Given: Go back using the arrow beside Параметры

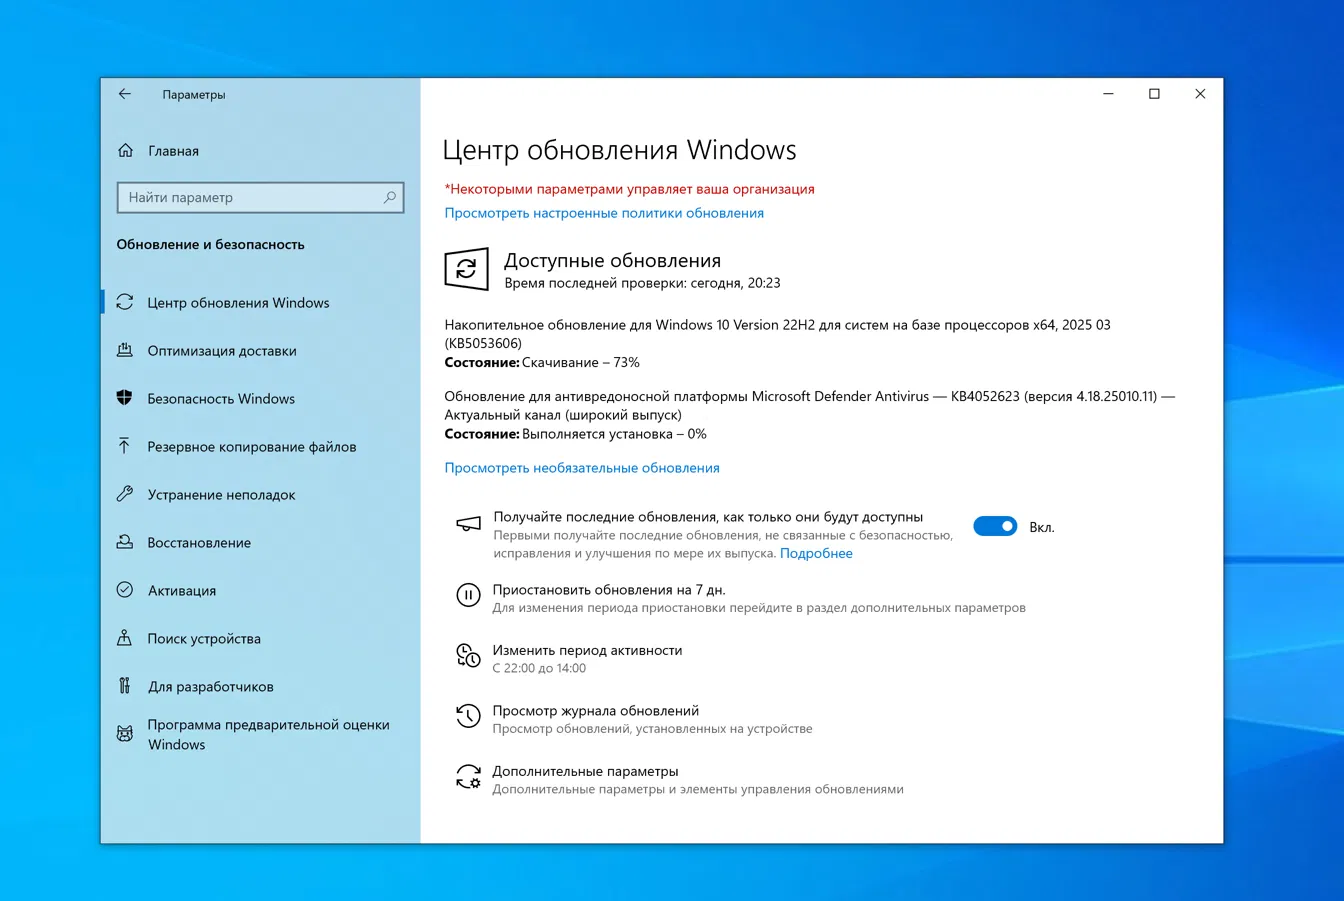Looking at the screenshot, I should click(x=125, y=94).
